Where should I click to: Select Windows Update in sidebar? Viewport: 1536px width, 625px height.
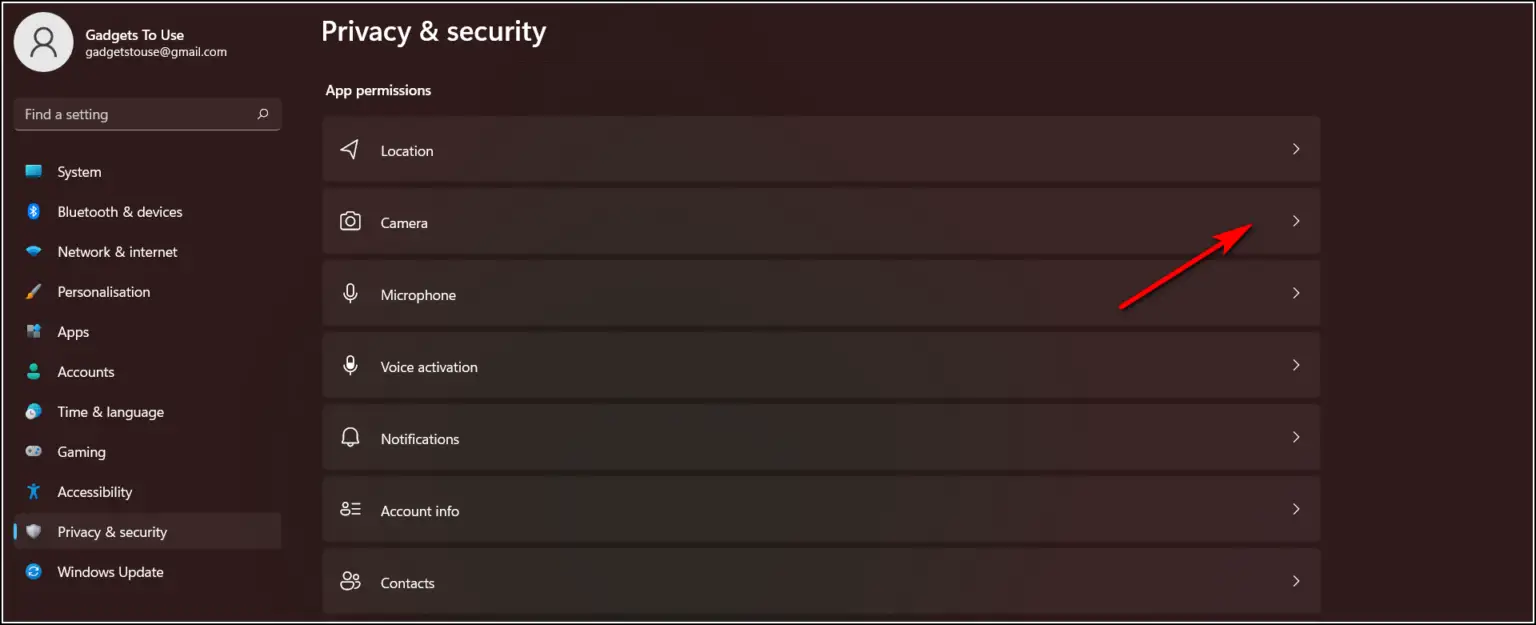[x=110, y=572]
